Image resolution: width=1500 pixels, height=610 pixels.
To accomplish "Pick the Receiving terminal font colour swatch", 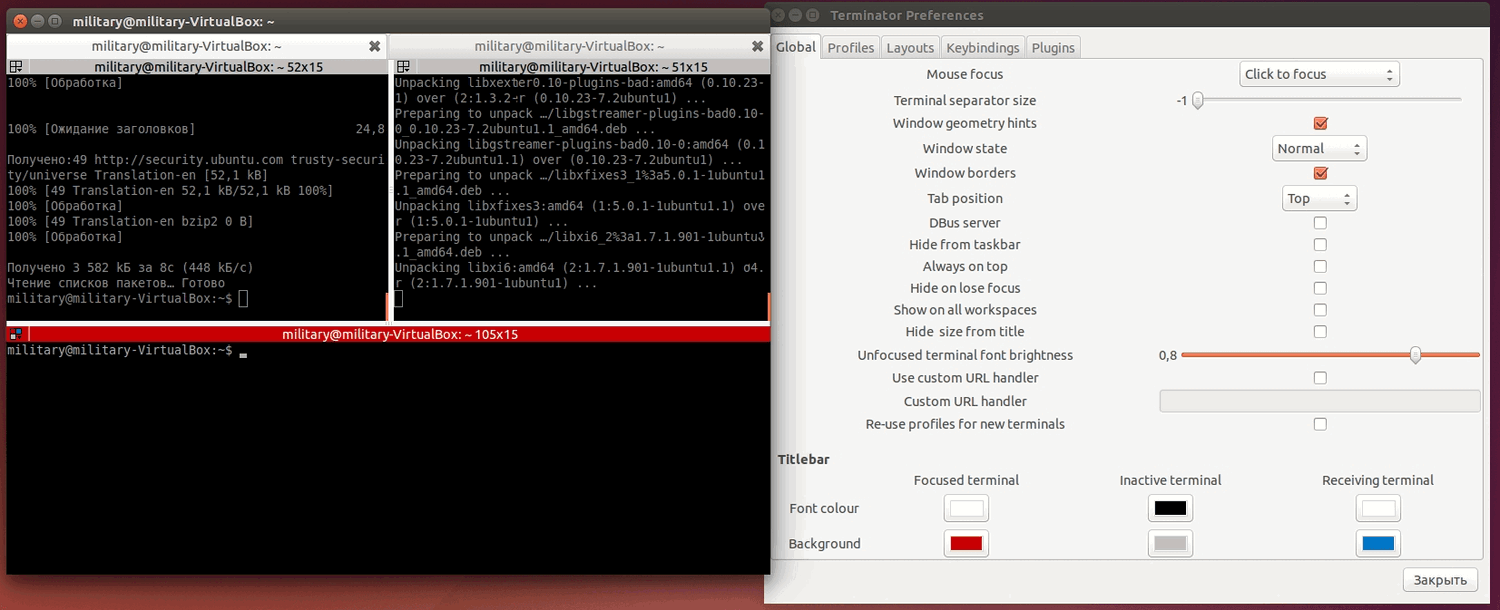I will pyautogui.click(x=1378, y=508).
